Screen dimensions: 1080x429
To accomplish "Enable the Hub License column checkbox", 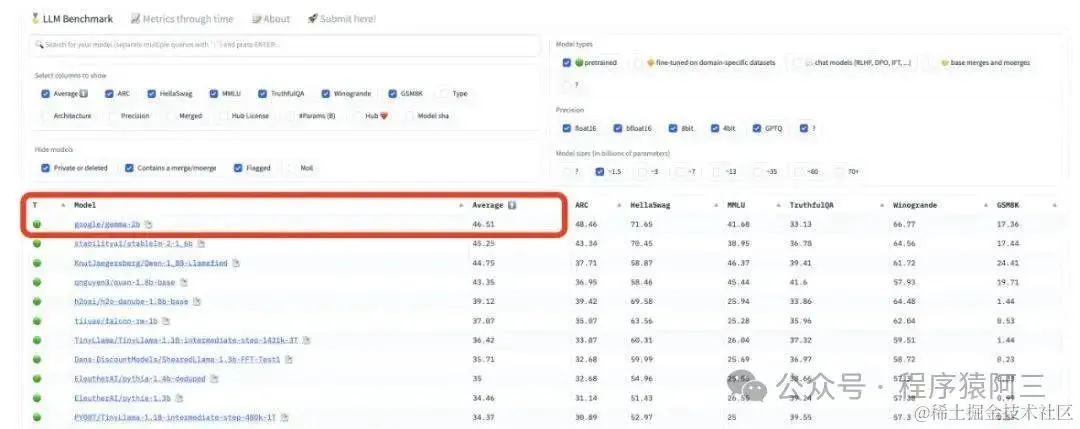I will click(x=223, y=116).
